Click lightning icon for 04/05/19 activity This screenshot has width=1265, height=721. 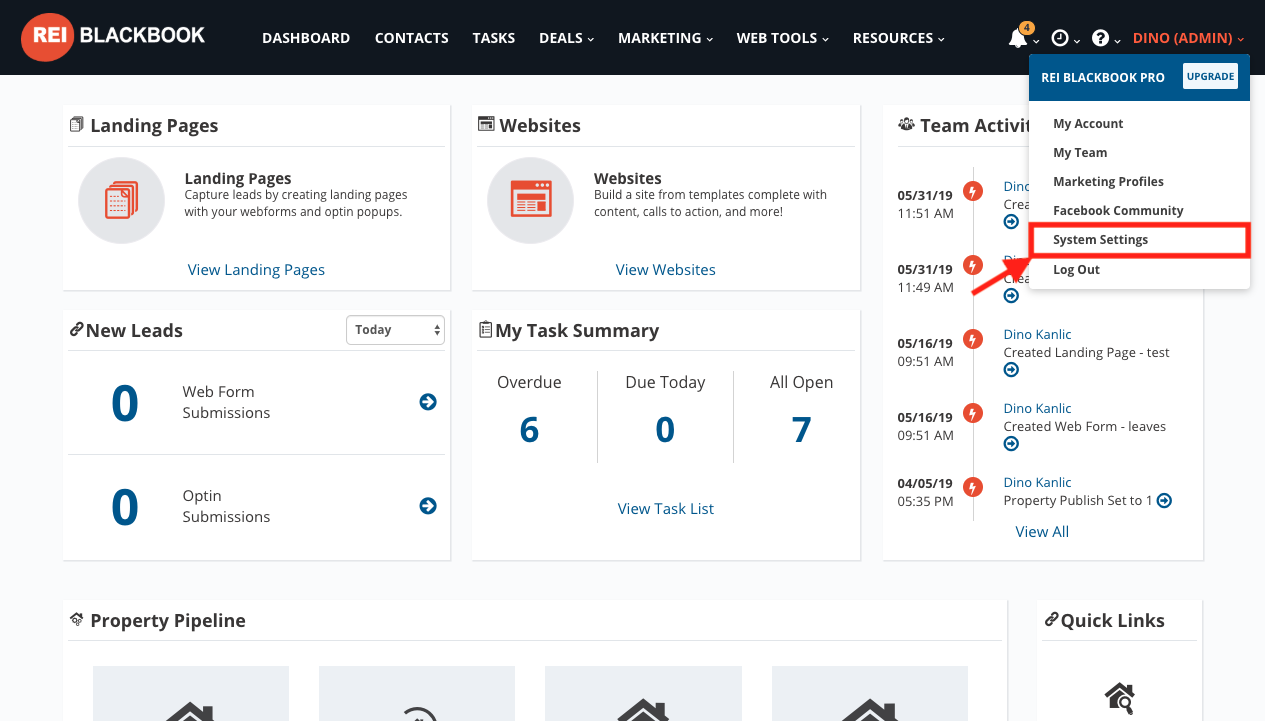pos(972,487)
